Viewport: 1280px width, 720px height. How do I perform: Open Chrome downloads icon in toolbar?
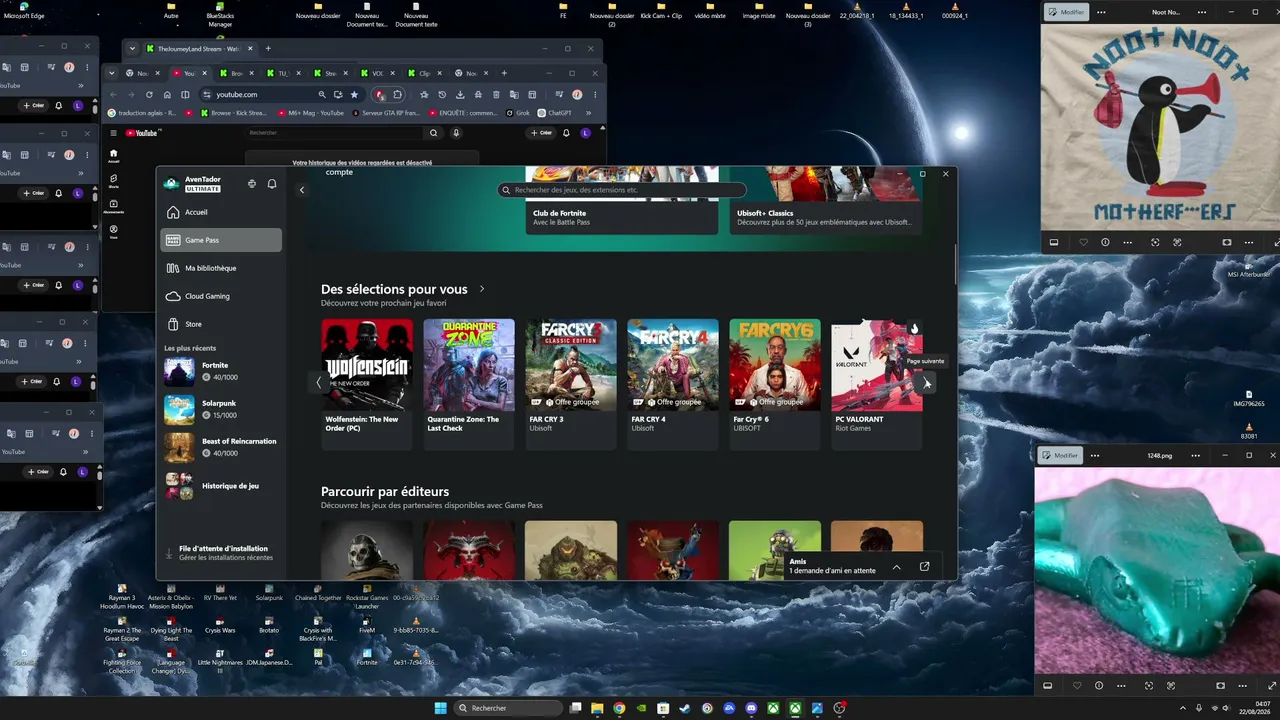[x=459, y=95]
